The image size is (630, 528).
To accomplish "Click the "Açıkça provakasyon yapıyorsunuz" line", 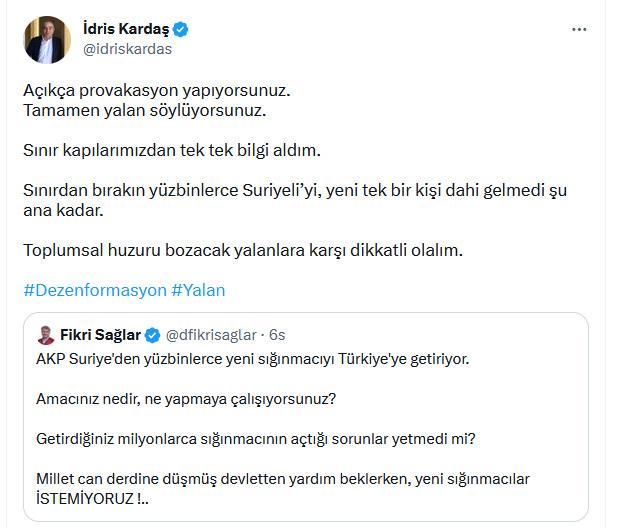I will coord(156,90).
